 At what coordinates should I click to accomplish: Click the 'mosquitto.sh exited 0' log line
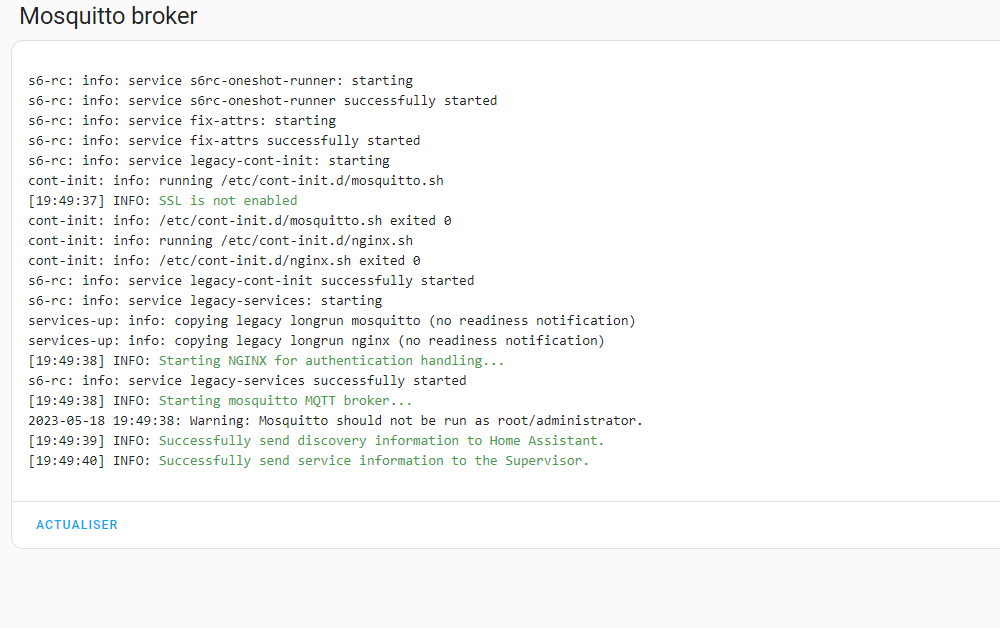[x=240, y=221]
